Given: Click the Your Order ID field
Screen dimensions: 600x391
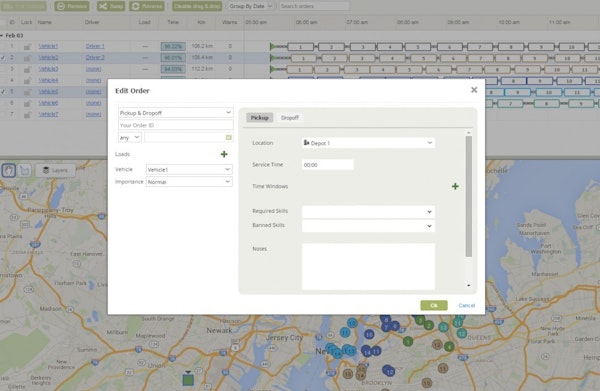Looking at the screenshot, I should point(175,125).
